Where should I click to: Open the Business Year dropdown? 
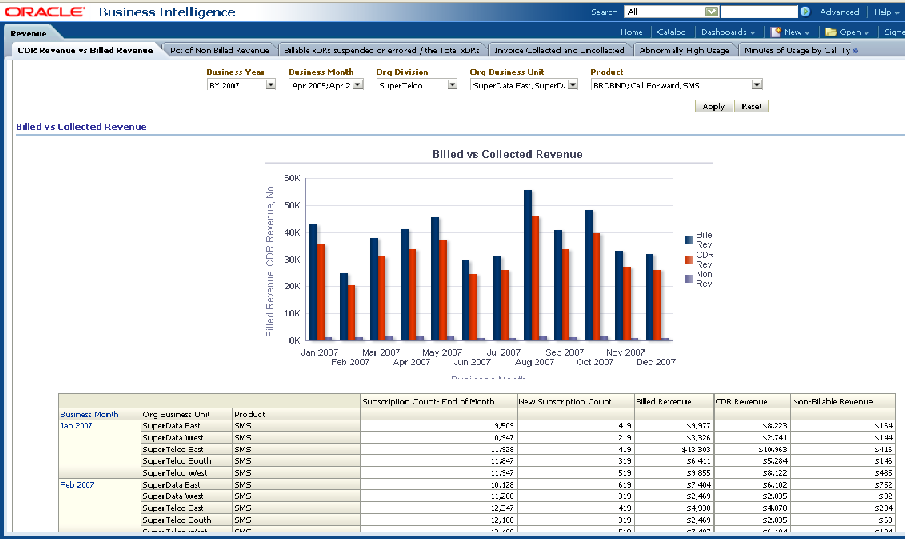[271, 85]
